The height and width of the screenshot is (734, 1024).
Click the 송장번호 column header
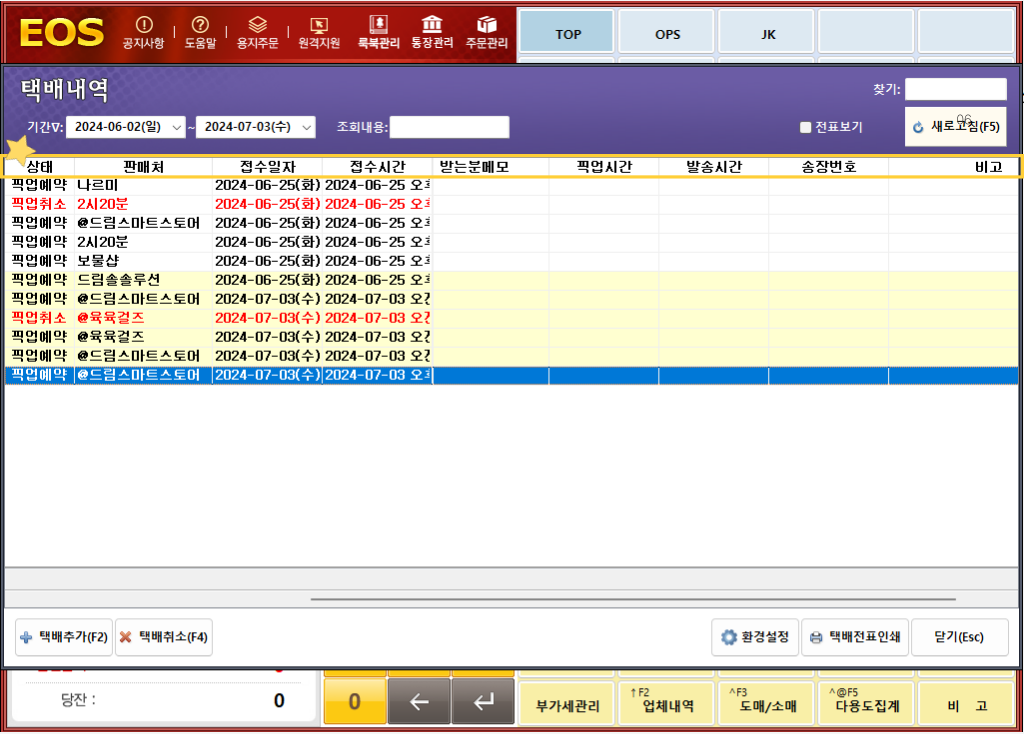coord(829,167)
